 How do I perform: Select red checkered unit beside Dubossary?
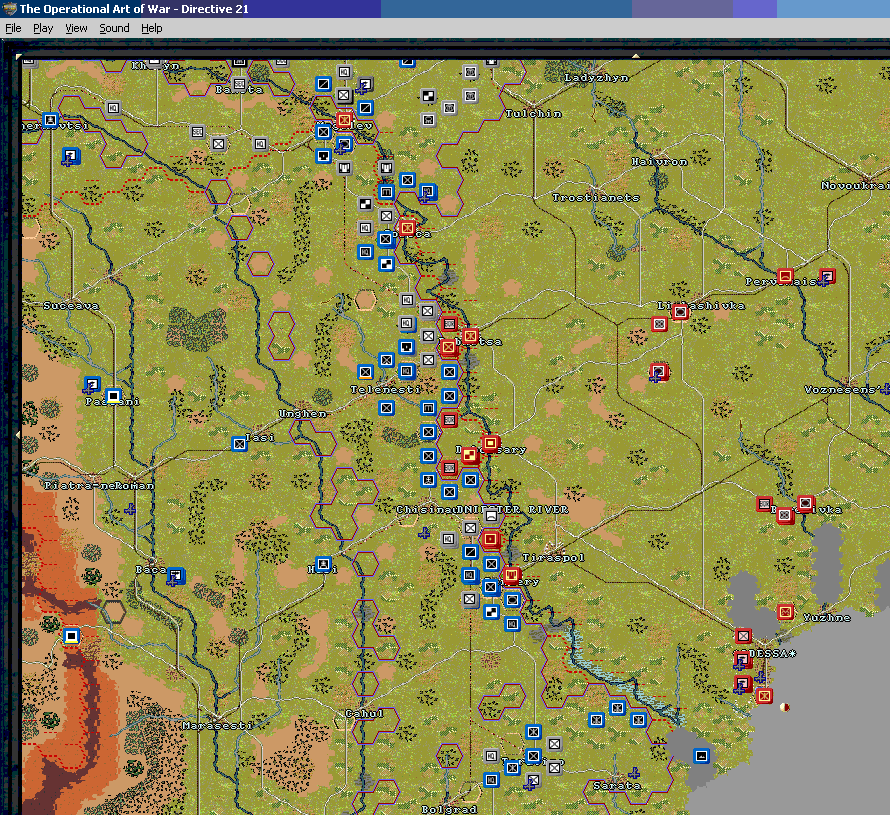(x=469, y=455)
